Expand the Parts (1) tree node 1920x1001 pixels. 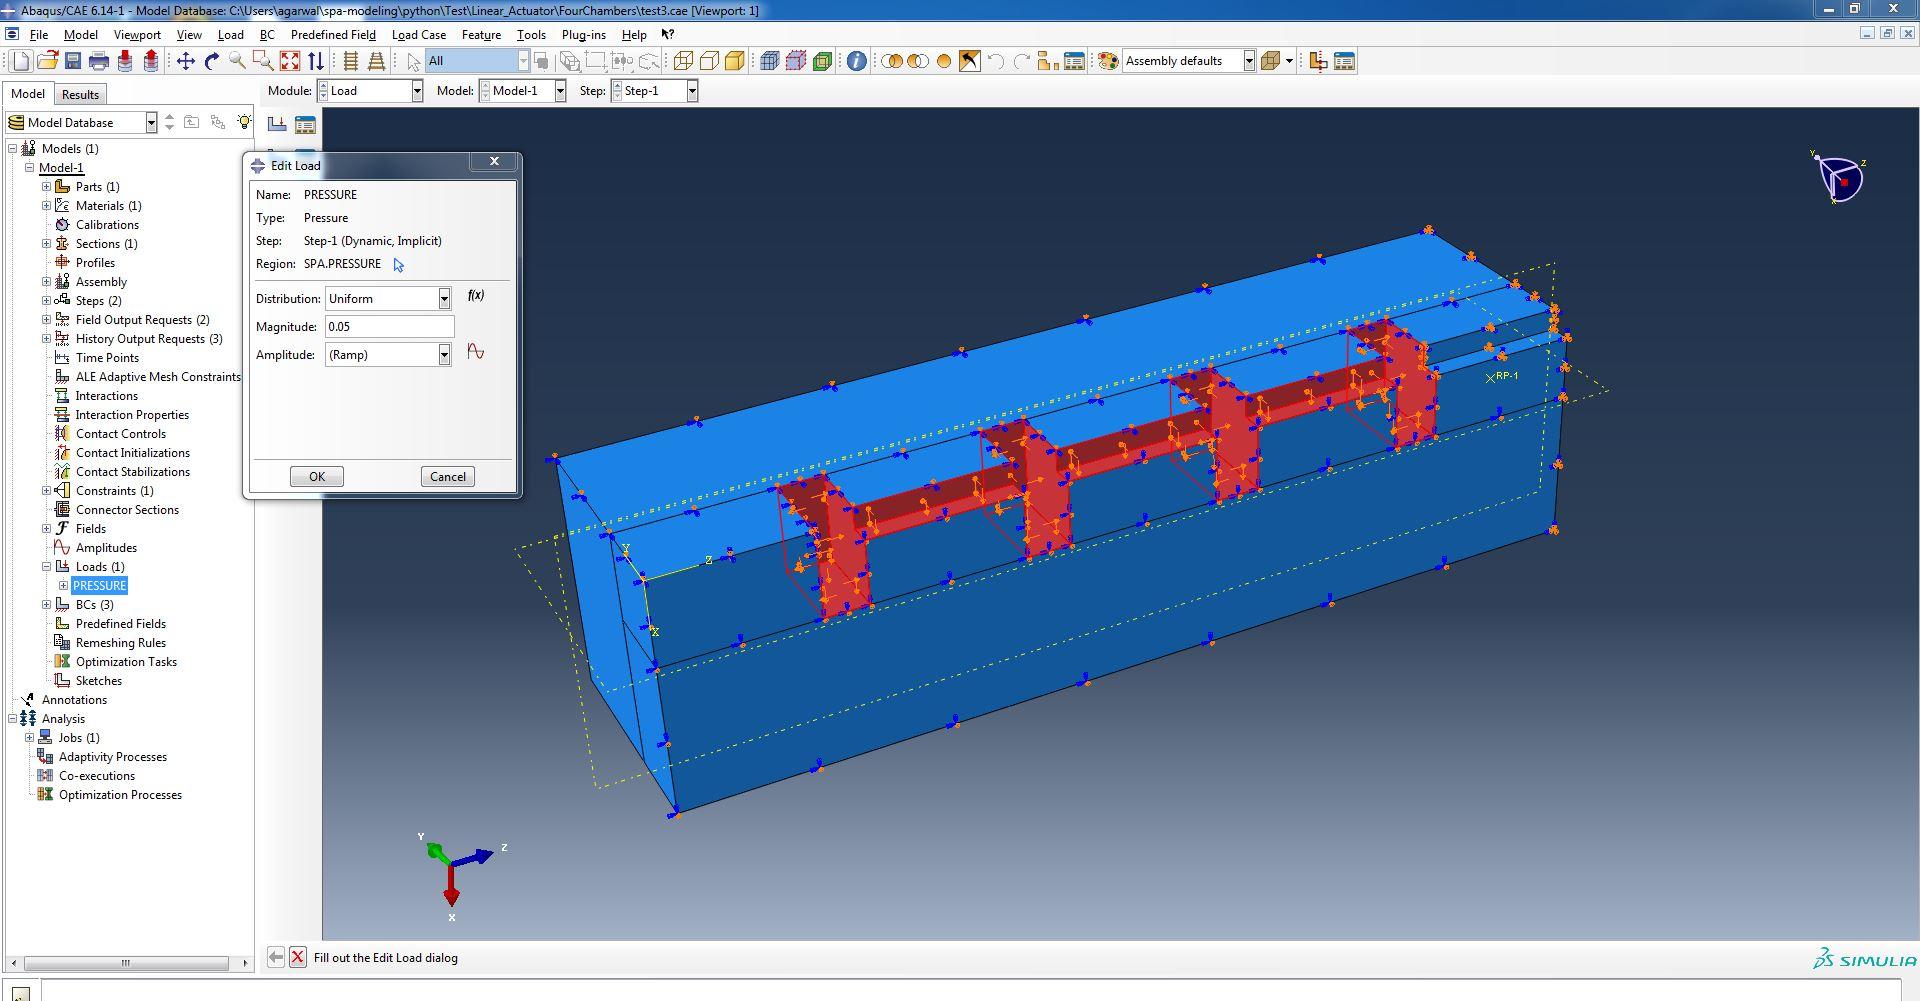(x=46, y=187)
